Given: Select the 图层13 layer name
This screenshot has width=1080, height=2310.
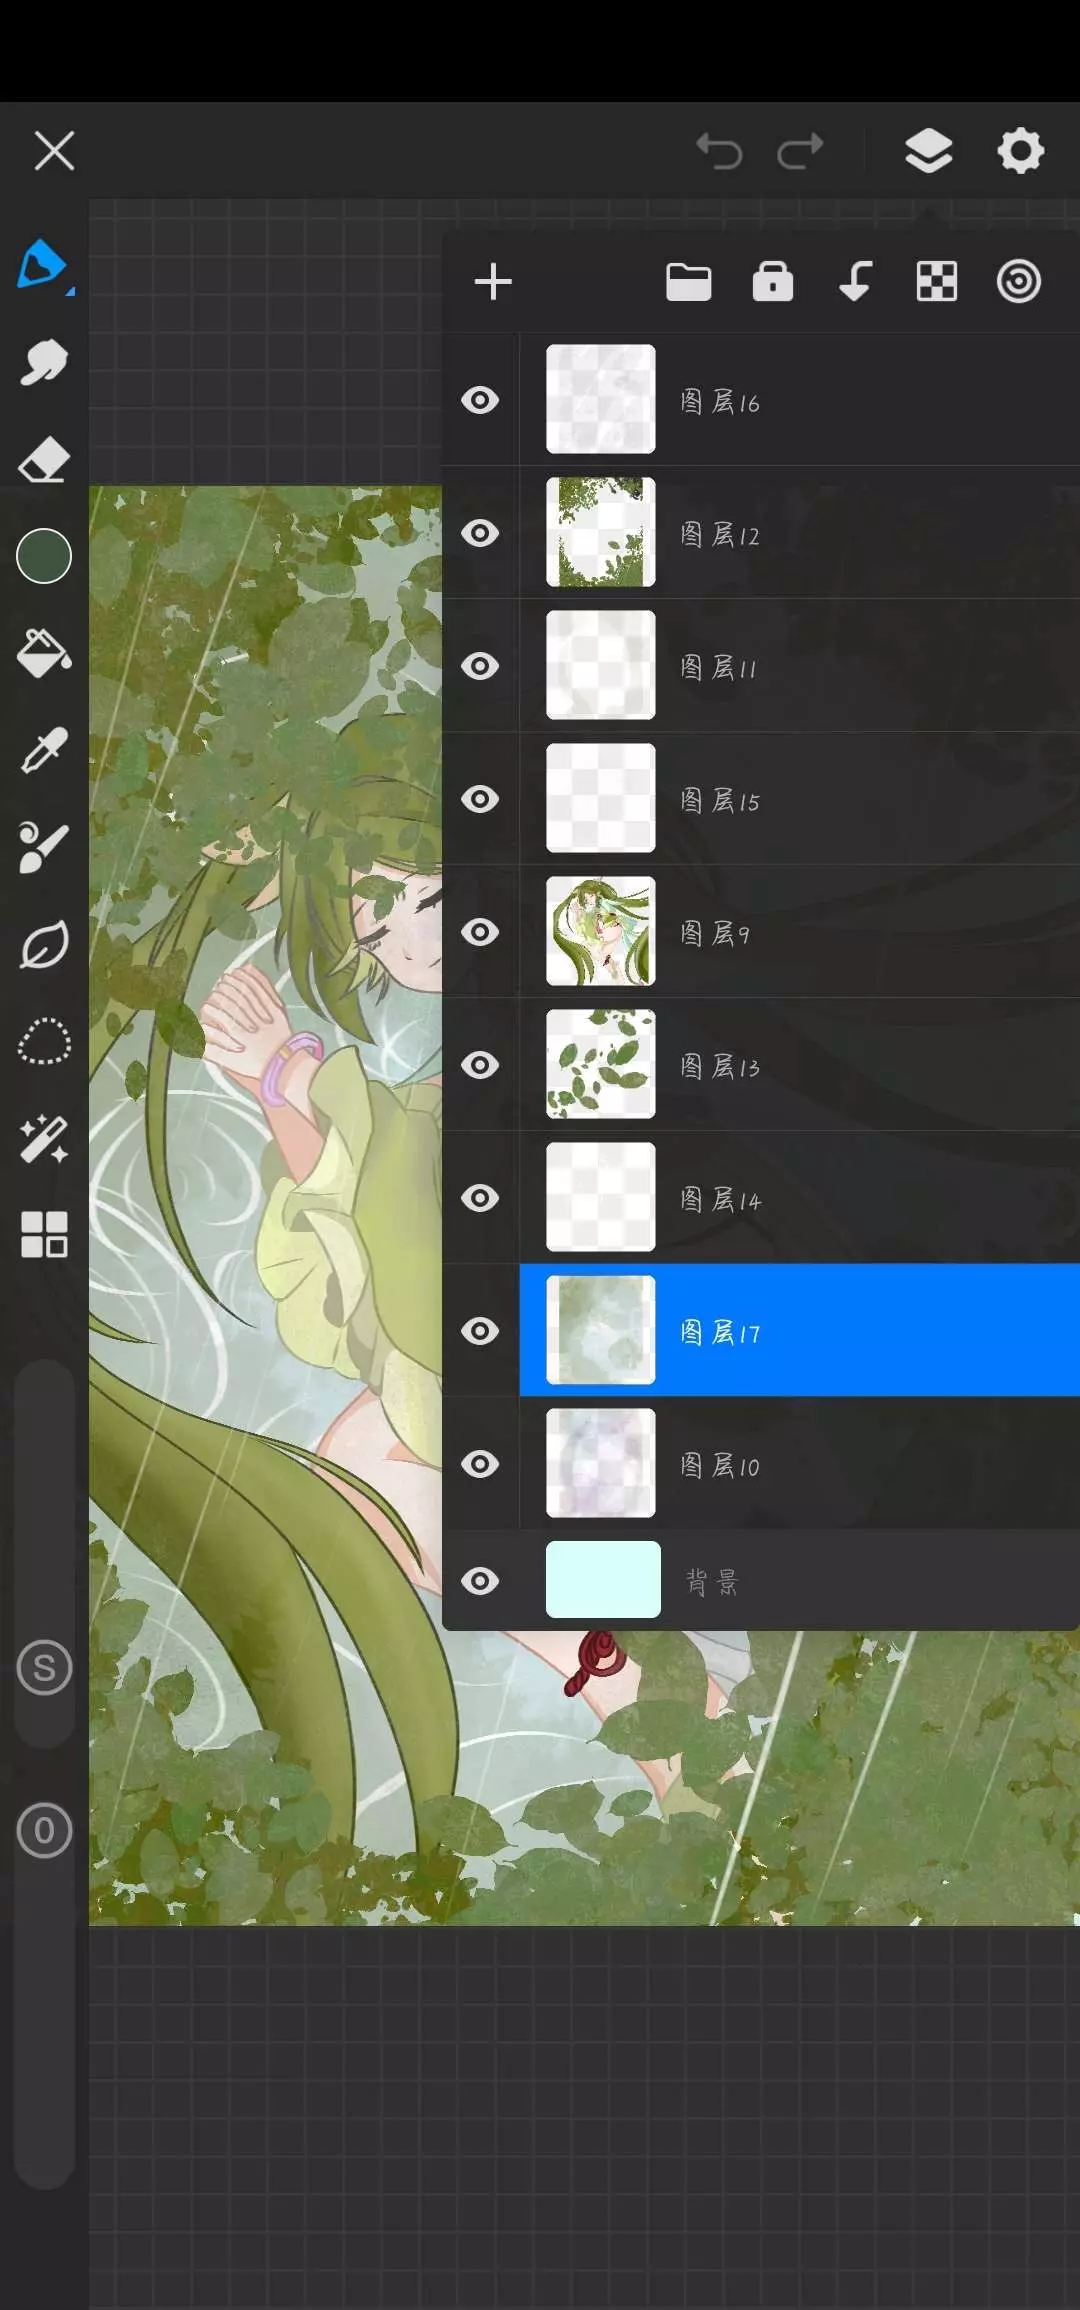Looking at the screenshot, I should (720, 1067).
